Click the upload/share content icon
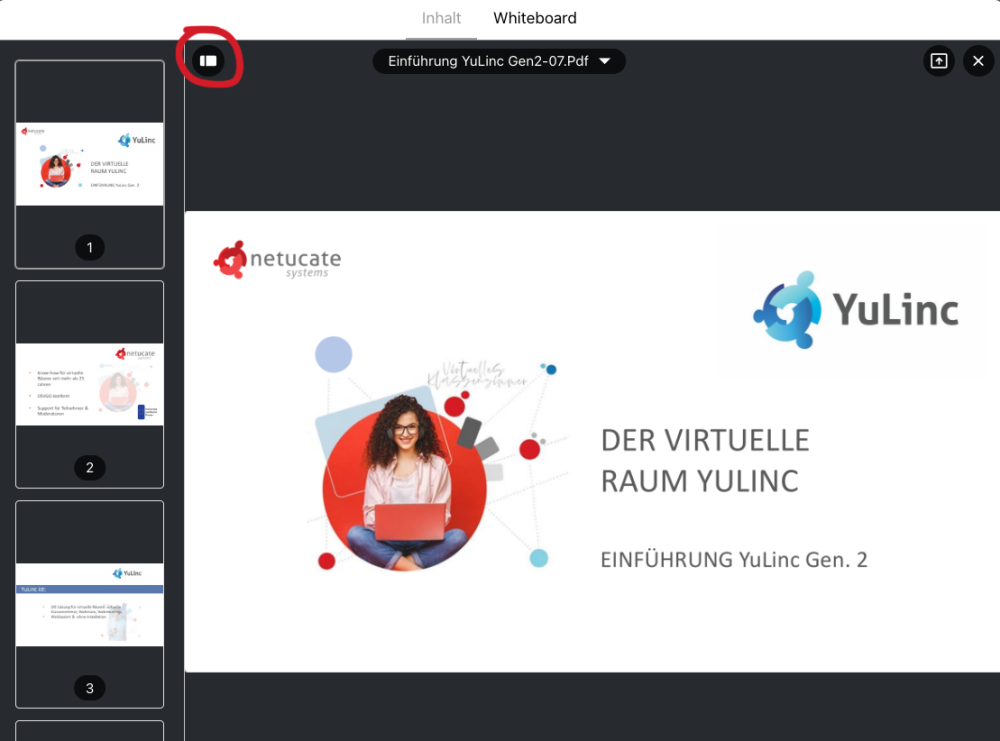Viewport: 1000px width, 741px height. pos(939,61)
